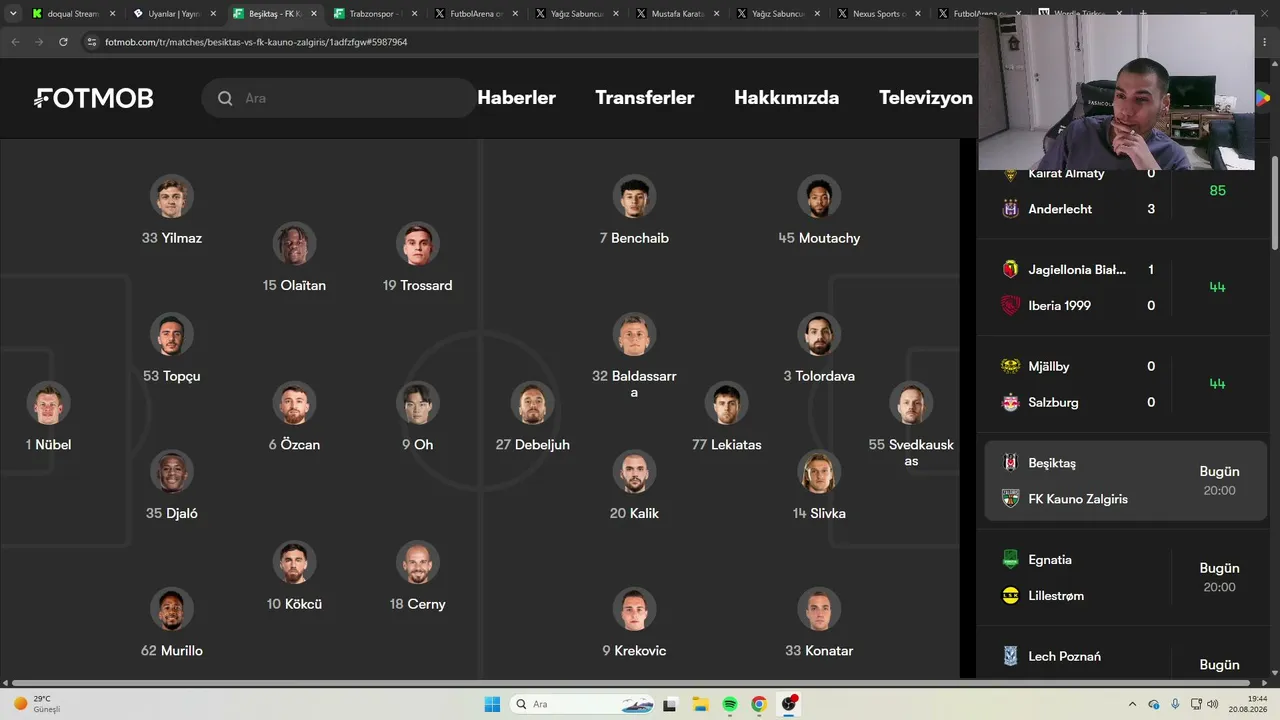This screenshot has height=720, width=1280.
Task: Click the Anderlecht club crest
Action: (x=1010, y=209)
